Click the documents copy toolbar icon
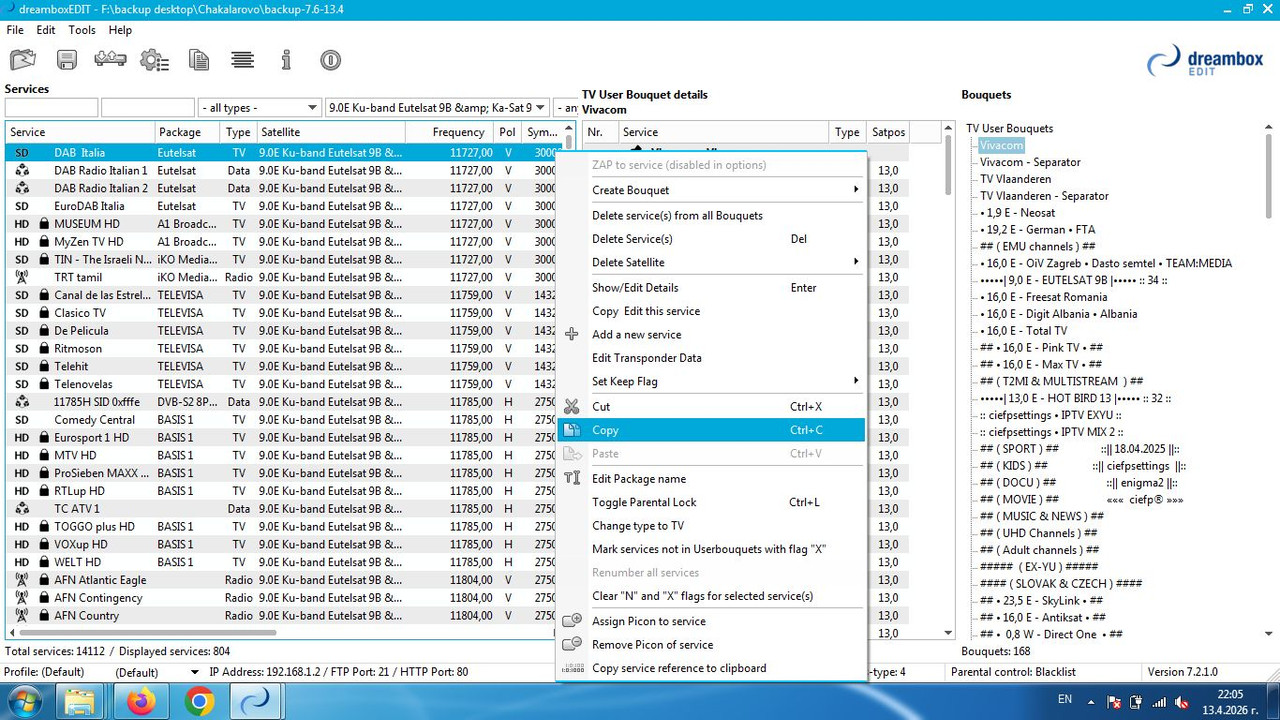1280x720 pixels. coord(199,60)
